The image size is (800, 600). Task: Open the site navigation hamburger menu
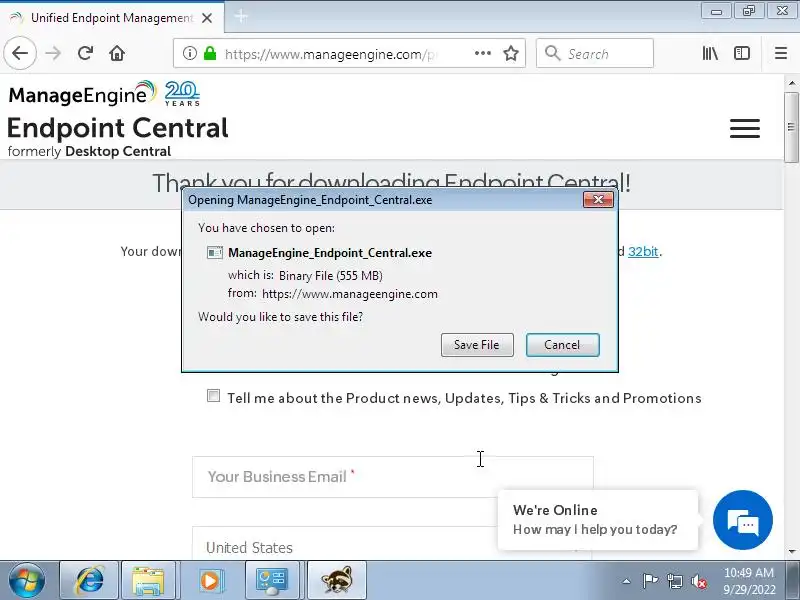coord(744,129)
